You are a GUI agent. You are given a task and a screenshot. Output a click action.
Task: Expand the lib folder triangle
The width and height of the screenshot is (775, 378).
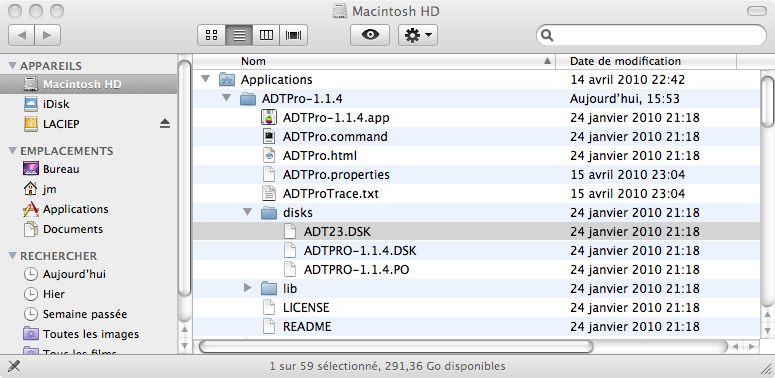click(248, 288)
